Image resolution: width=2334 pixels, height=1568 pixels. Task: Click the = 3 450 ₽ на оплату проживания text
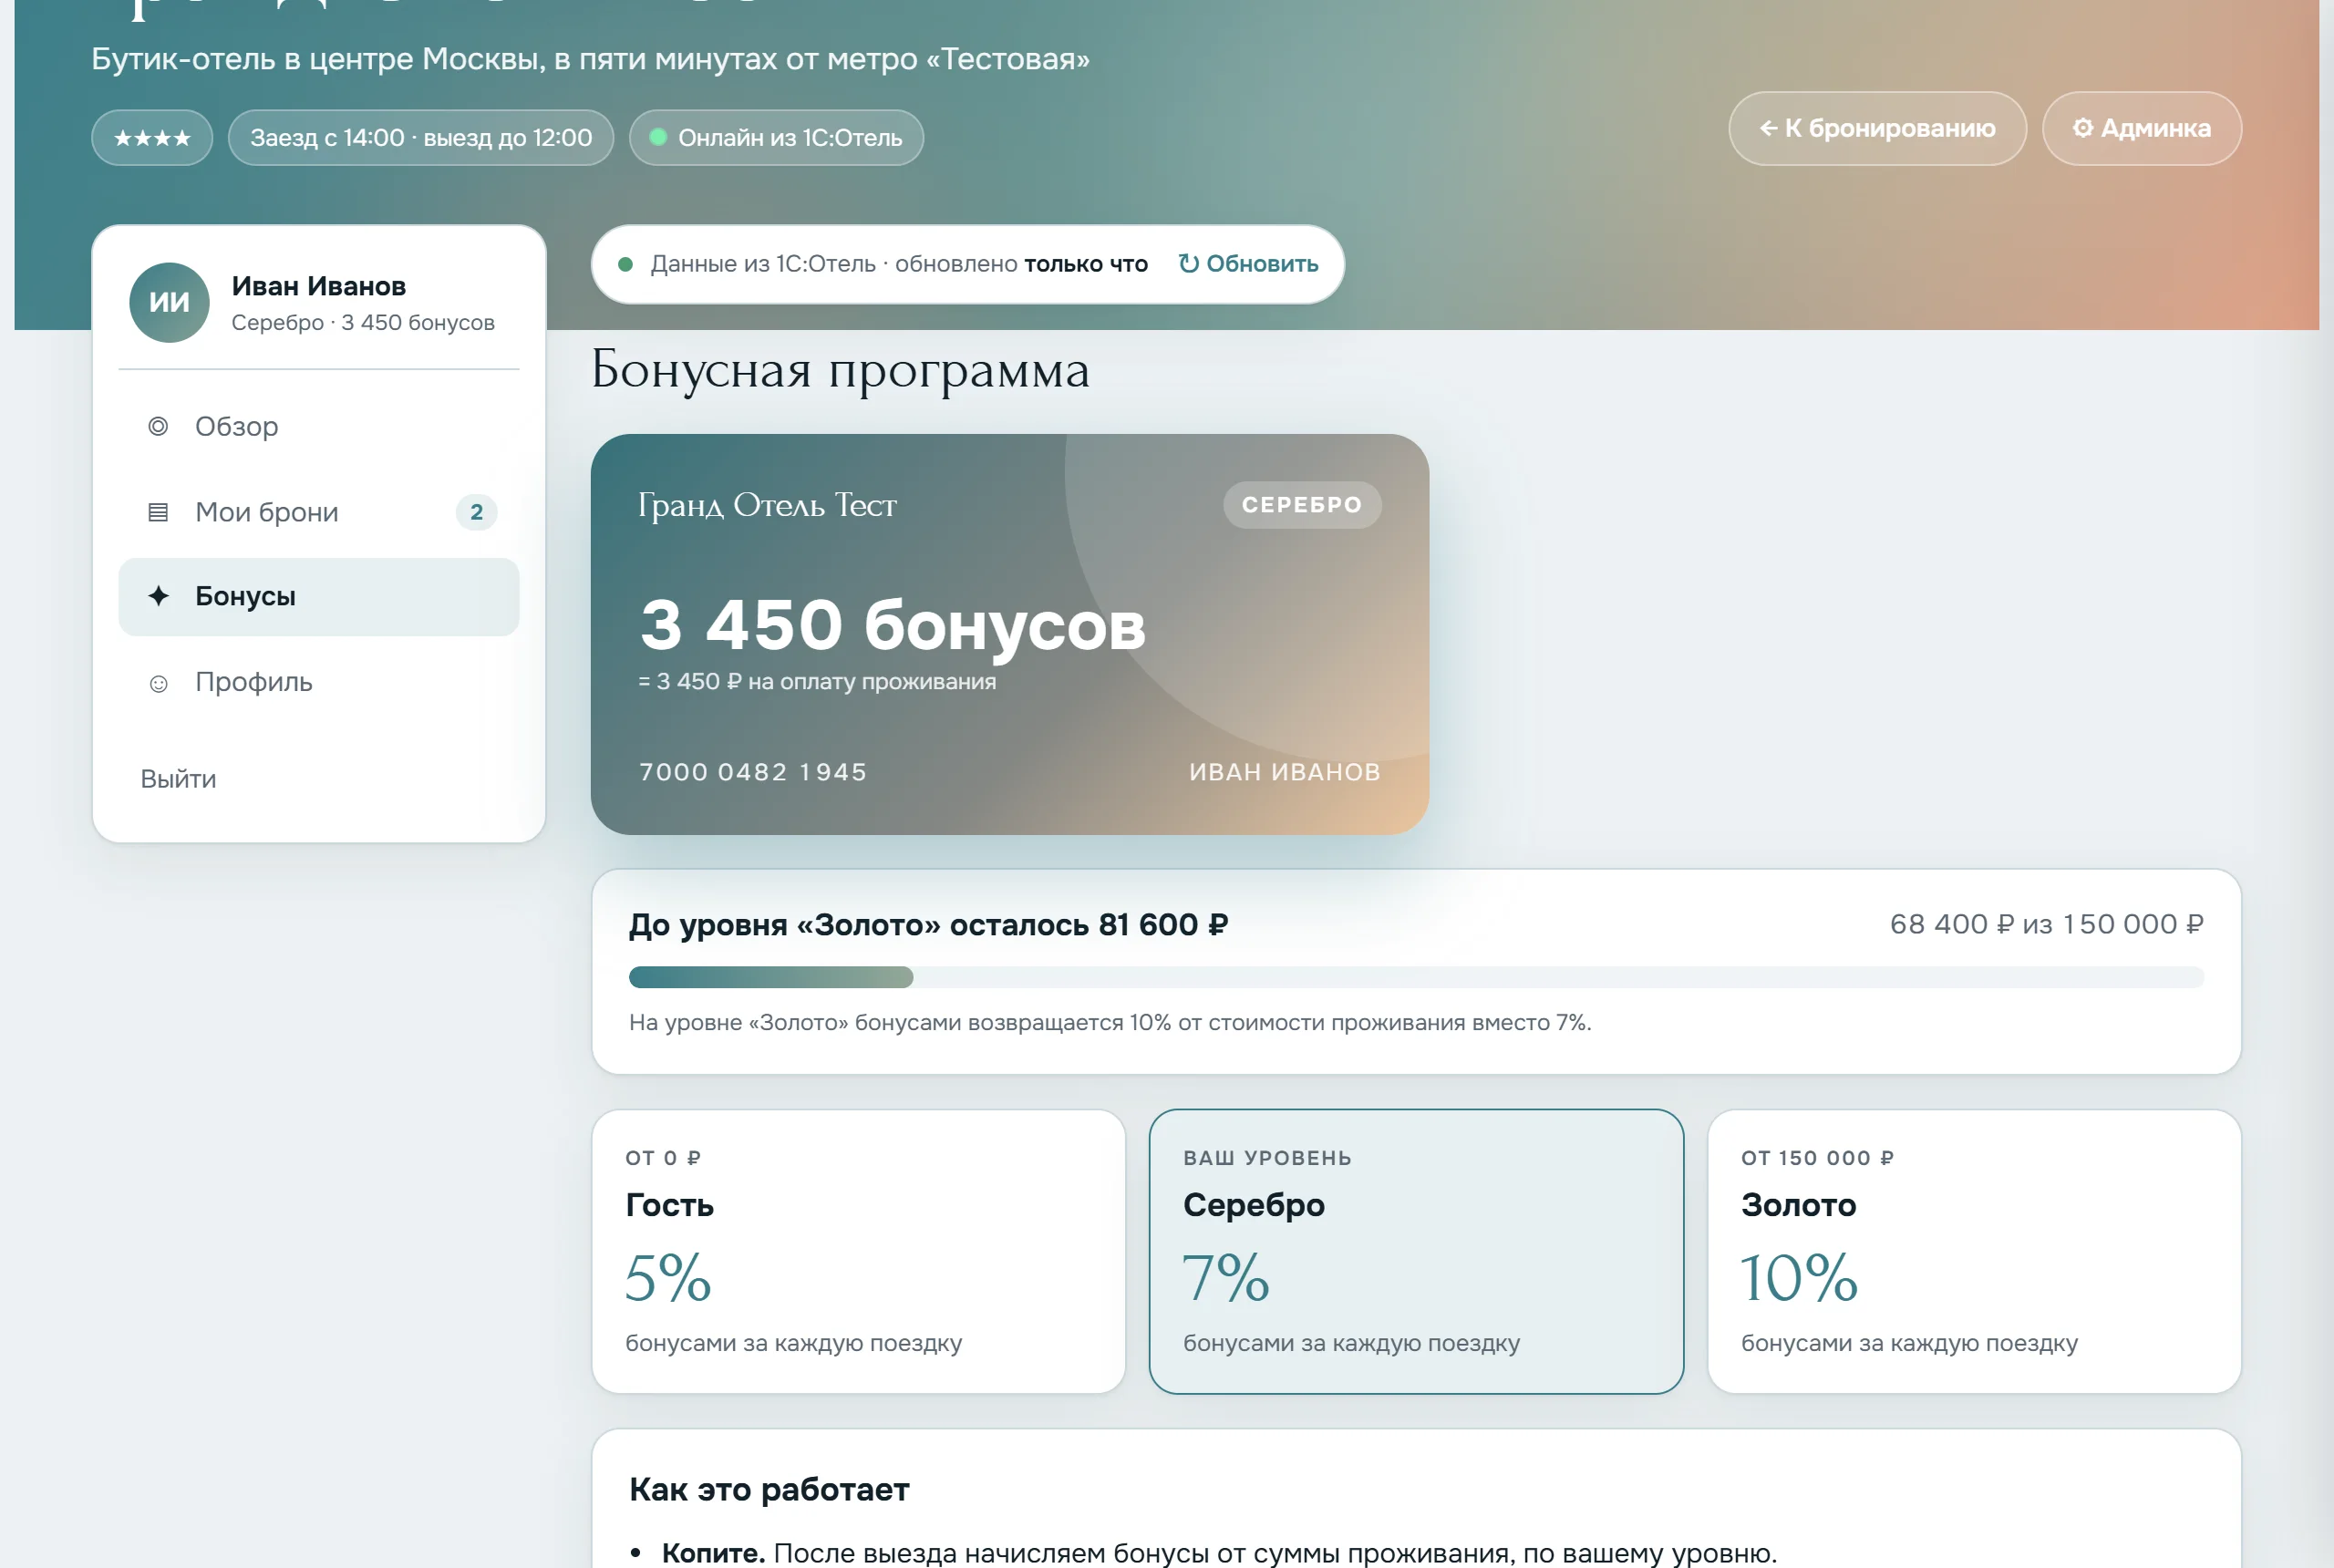tap(817, 682)
